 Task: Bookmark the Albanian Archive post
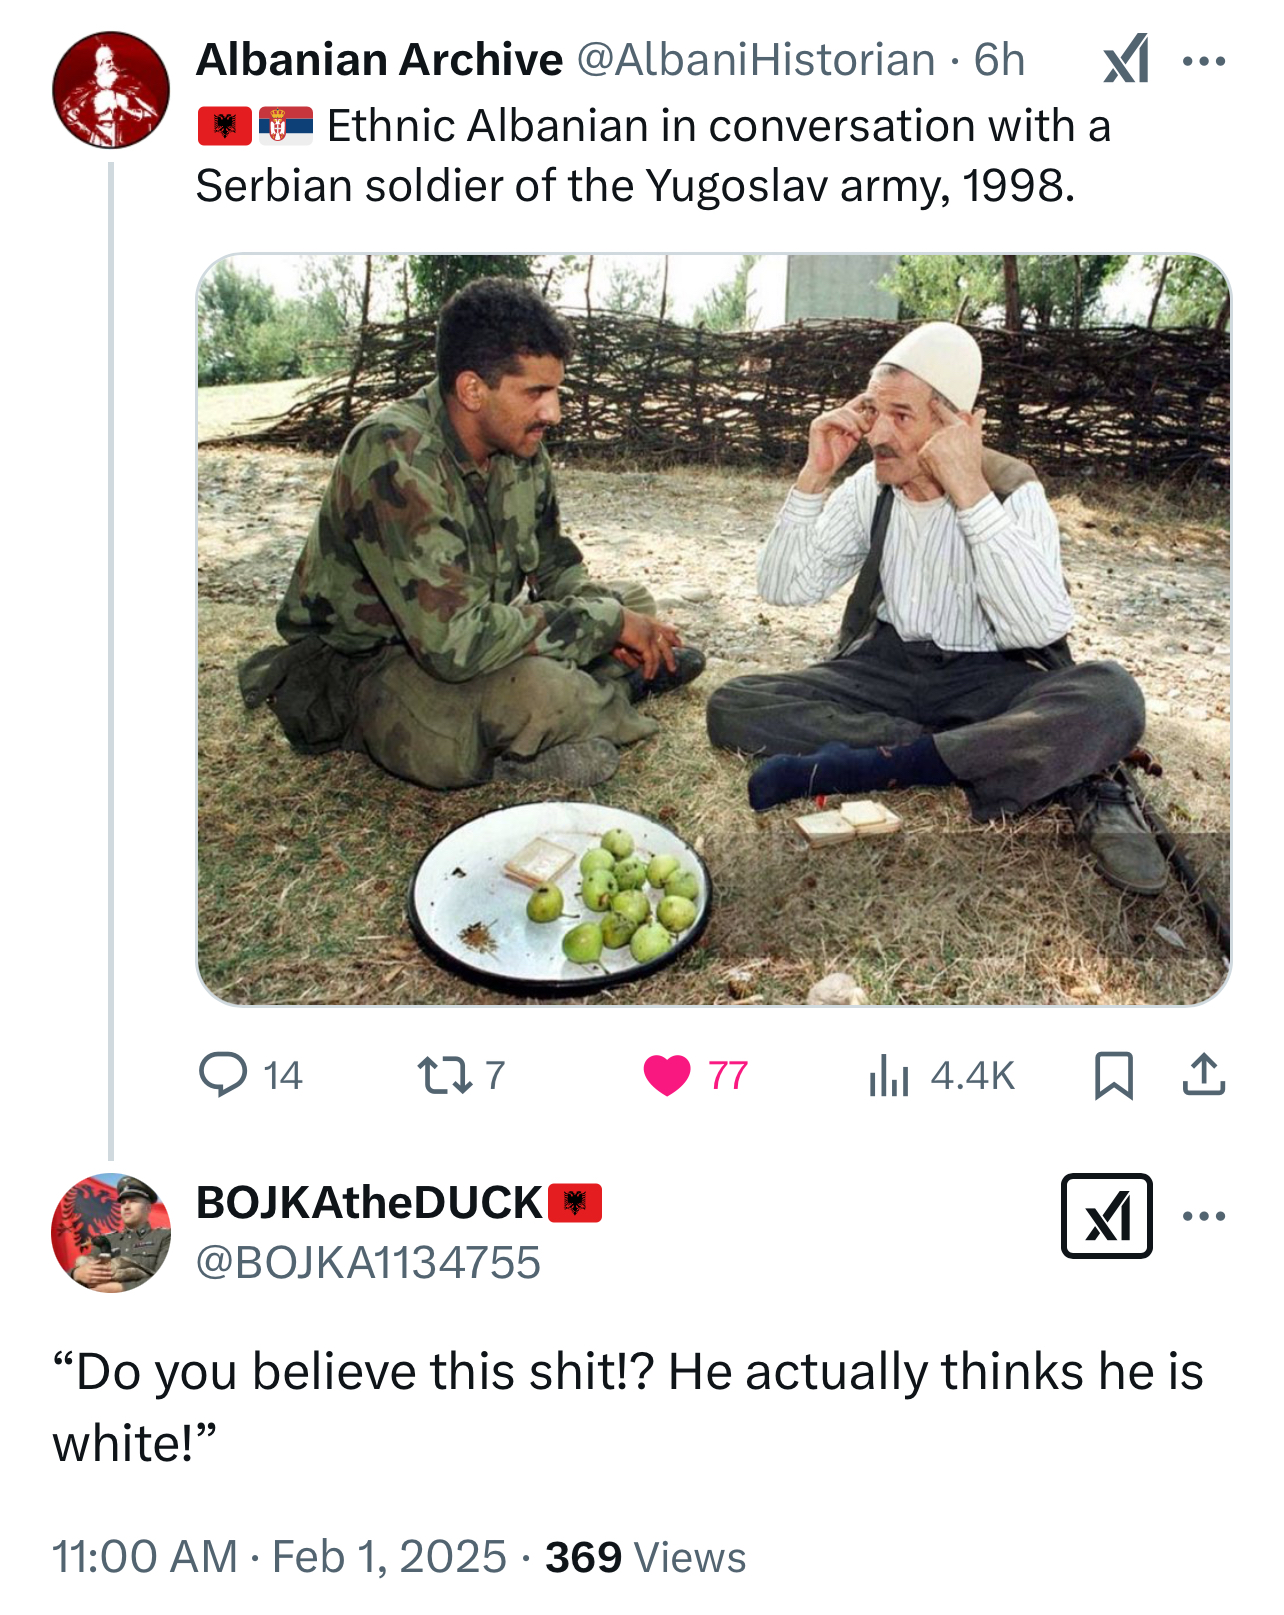(1113, 1075)
